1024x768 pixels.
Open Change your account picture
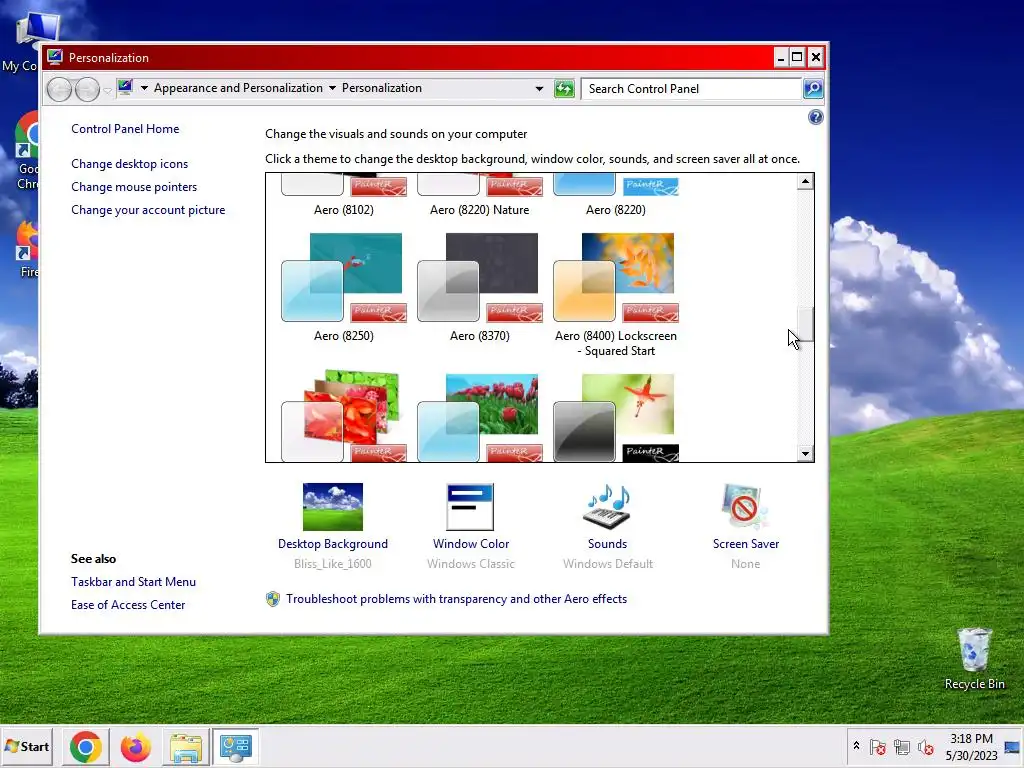pyautogui.click(x=148, y=210)
